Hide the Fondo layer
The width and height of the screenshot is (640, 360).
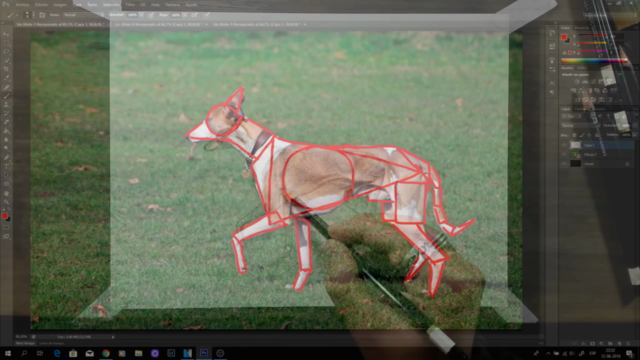point(564,164)
